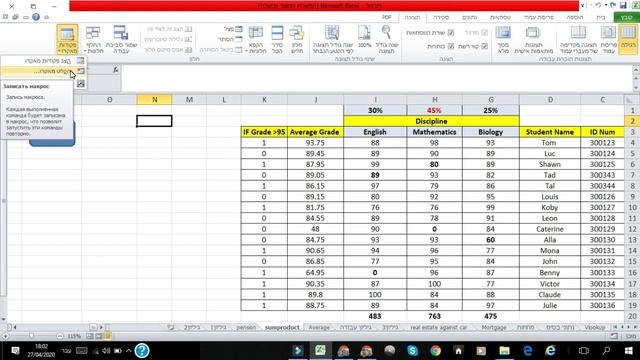Click ID cell 300133
640x360 pixels.
[x=602, y=273]
